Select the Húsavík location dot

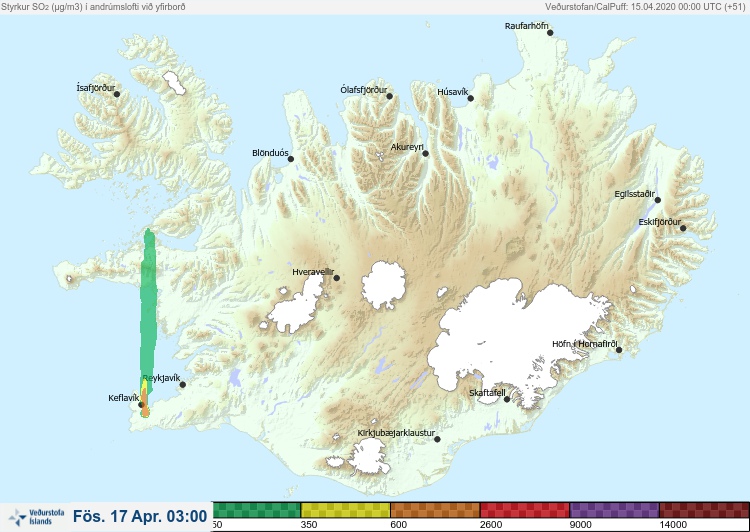(x=470, y=98)
